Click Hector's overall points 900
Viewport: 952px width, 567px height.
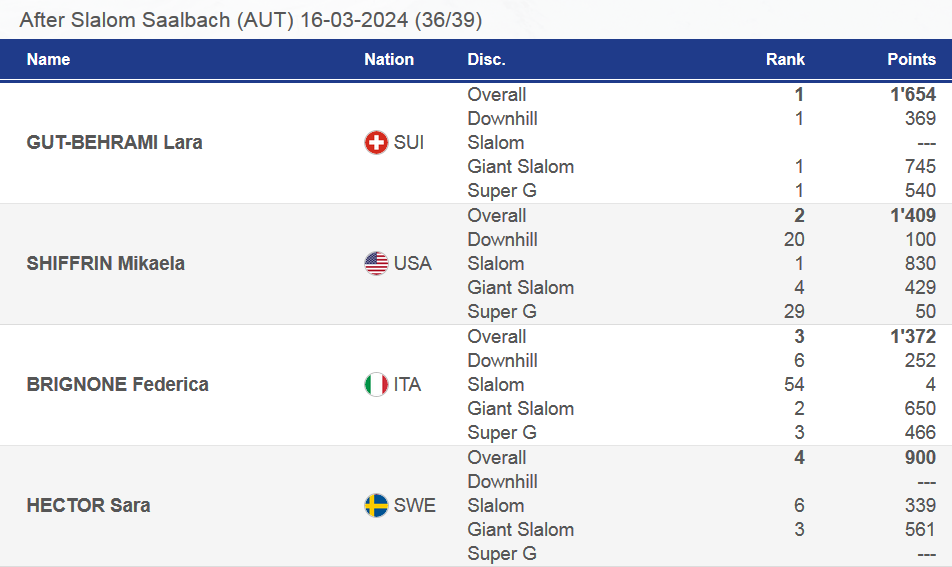918,458
